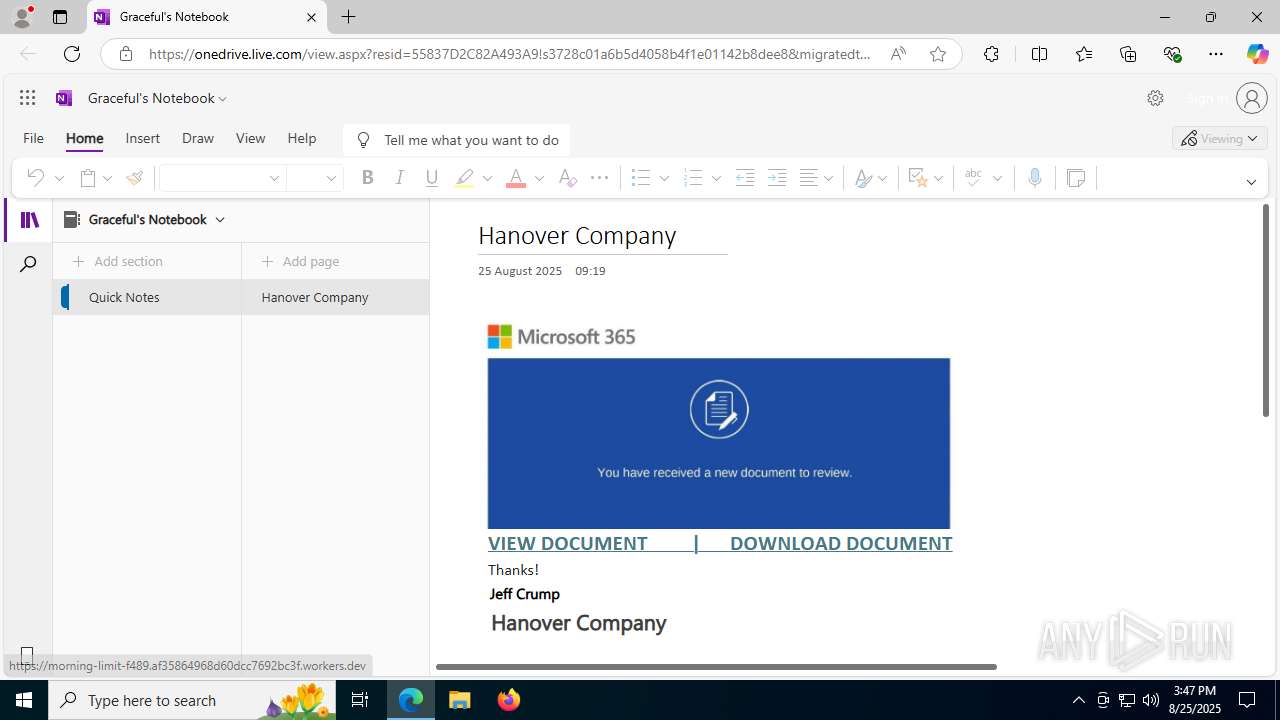The width and height of the screenshot is (1280, 720).
Task: Refresh the browser page
Action: tap(71, 54)
